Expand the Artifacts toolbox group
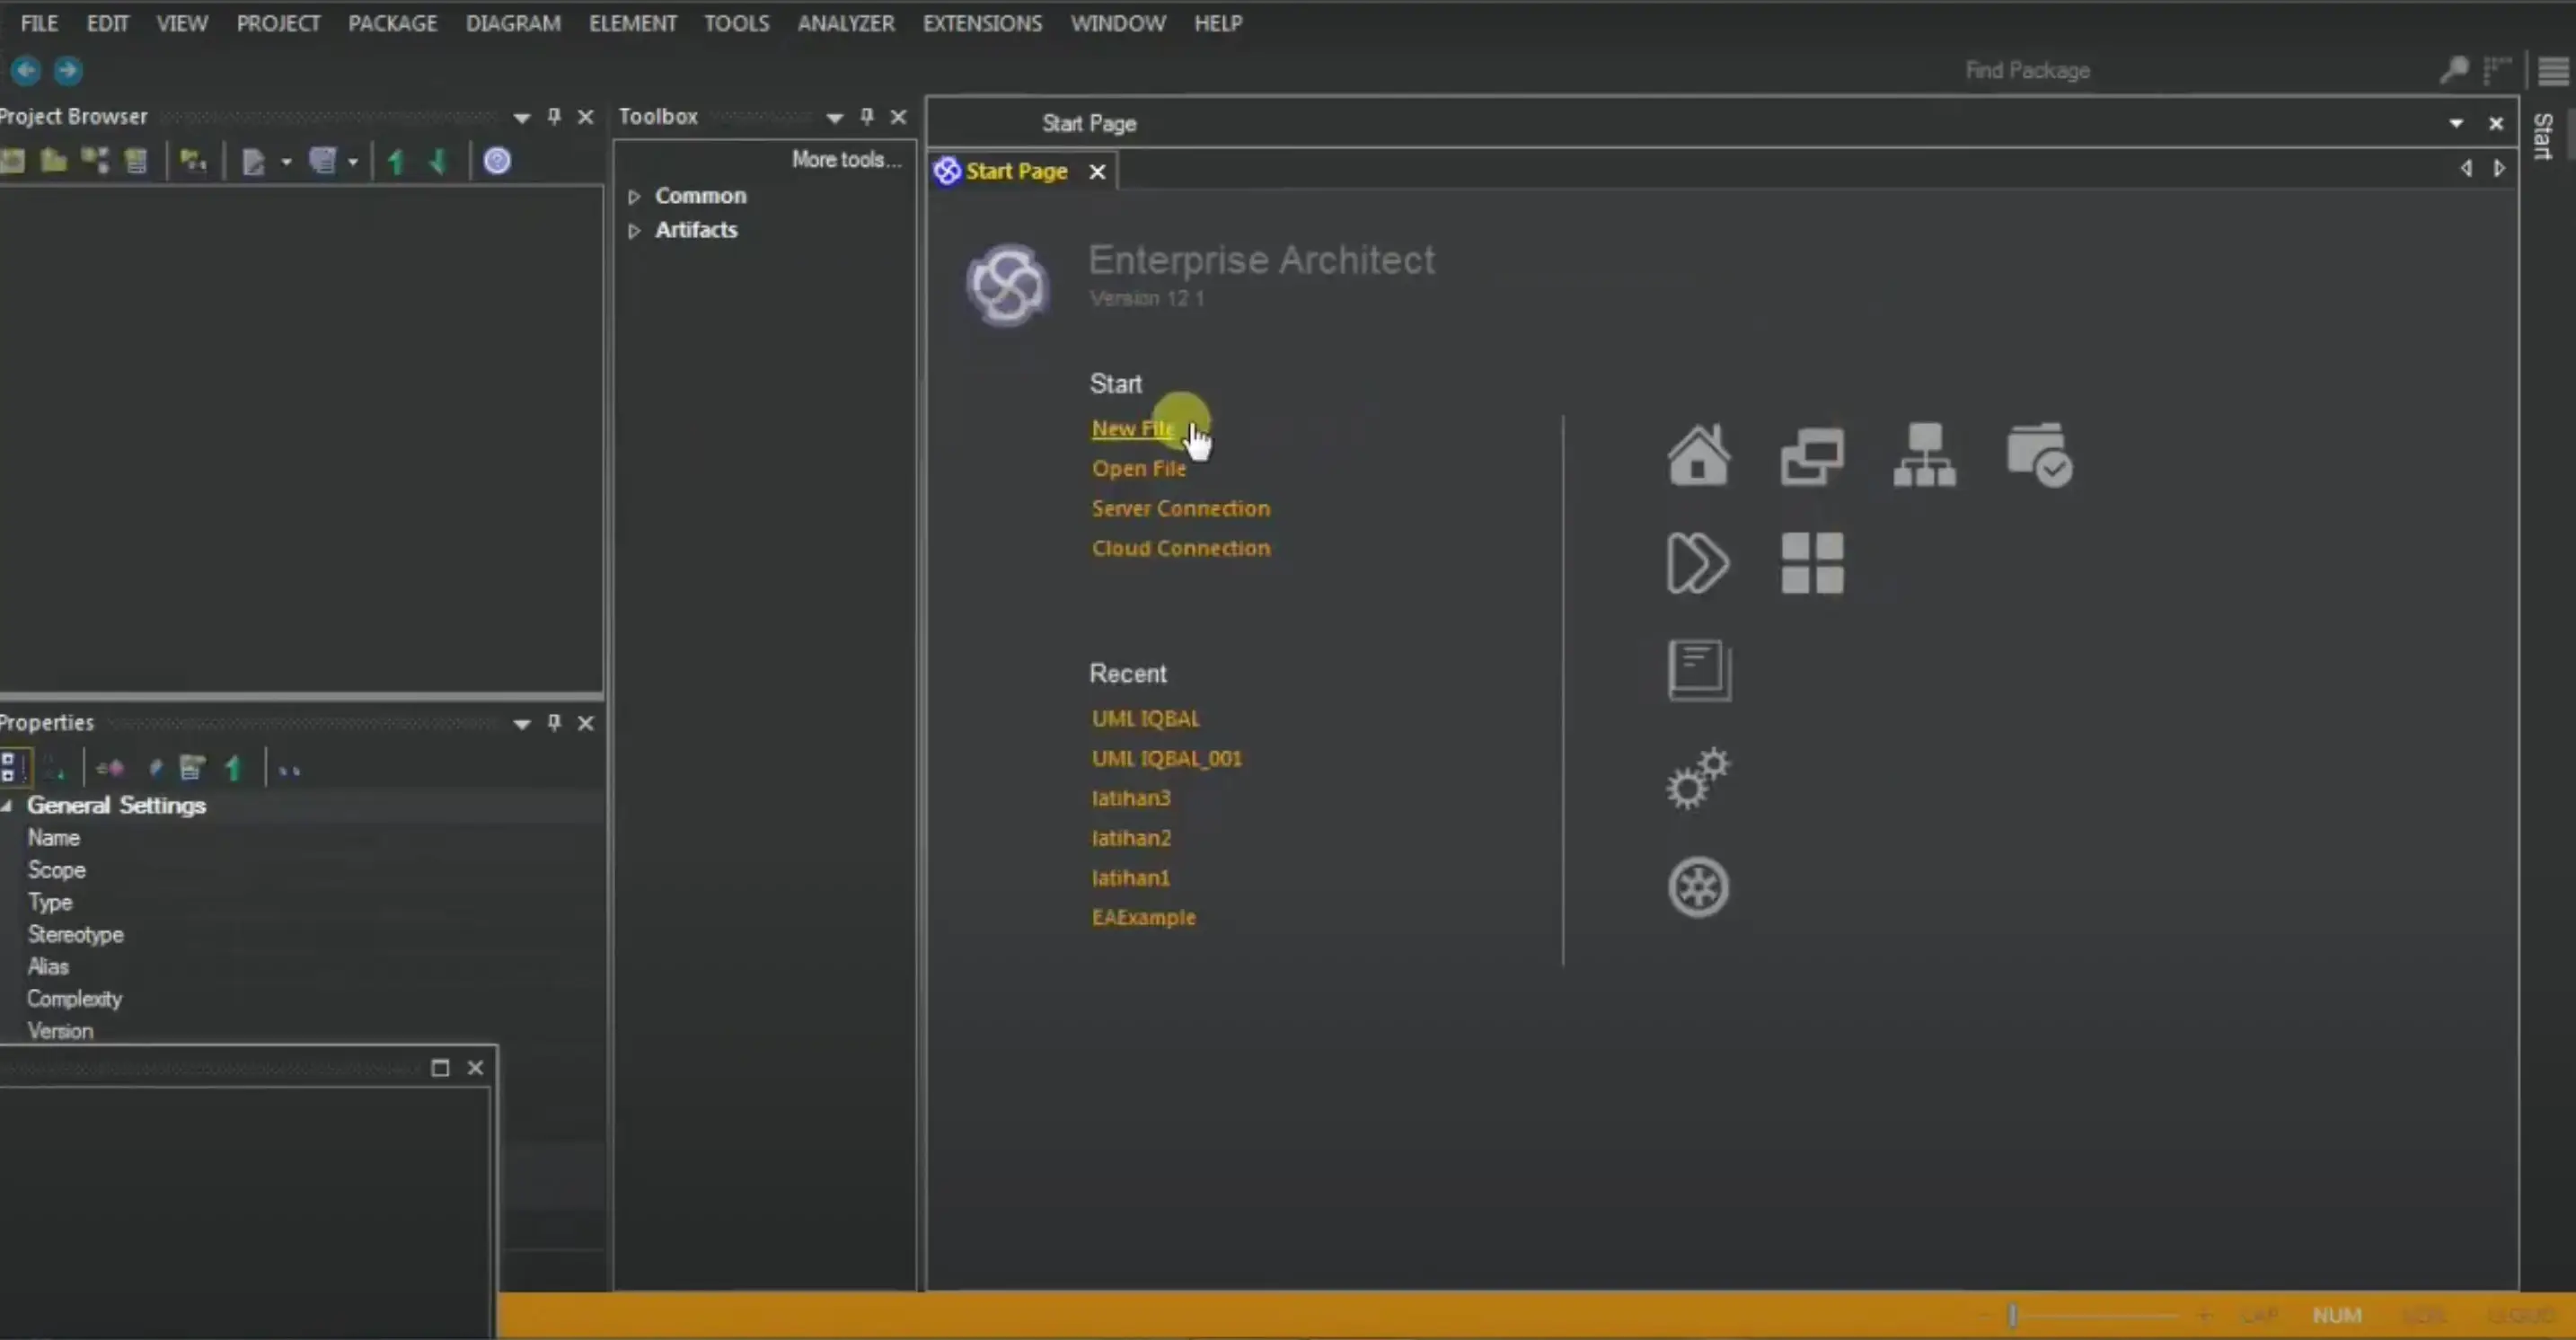Screen dimensions: 2576x1340 click(x=634, y=231)
